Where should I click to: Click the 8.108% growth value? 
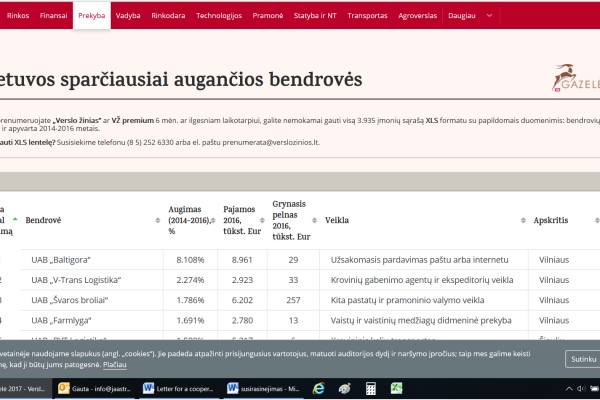[190, 260]
